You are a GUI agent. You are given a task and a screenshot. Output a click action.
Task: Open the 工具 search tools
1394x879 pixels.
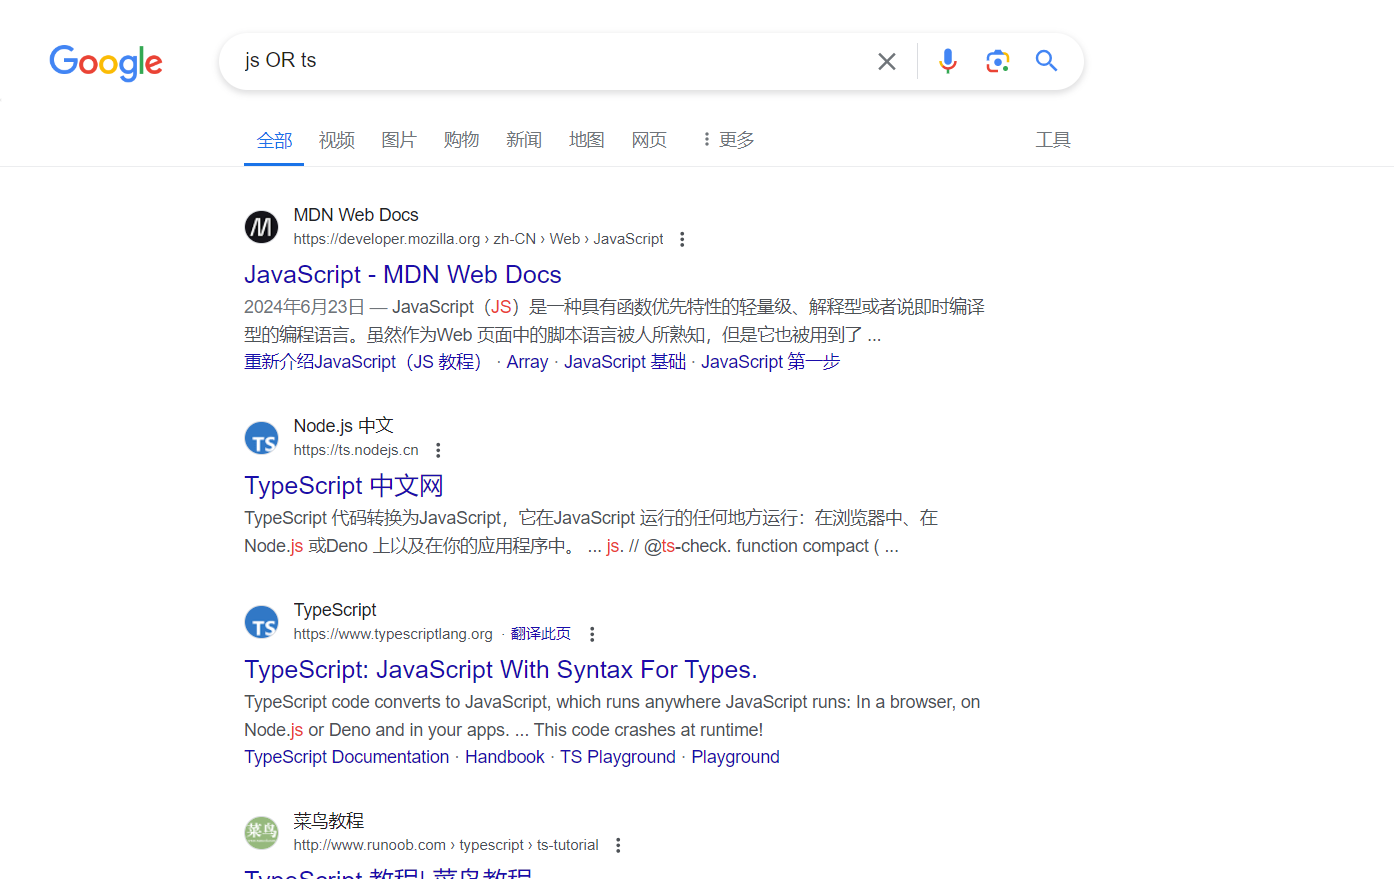point(1053,140)
